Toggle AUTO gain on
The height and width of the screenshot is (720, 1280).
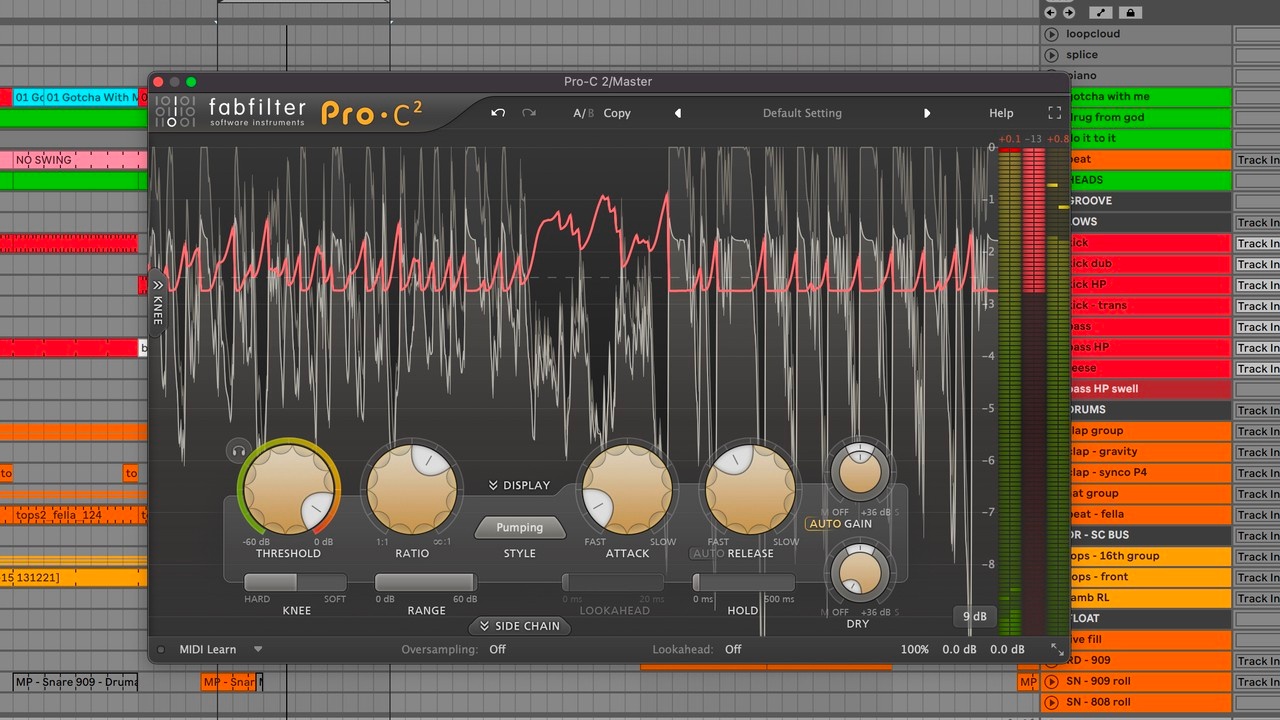[x=825, y=524]
